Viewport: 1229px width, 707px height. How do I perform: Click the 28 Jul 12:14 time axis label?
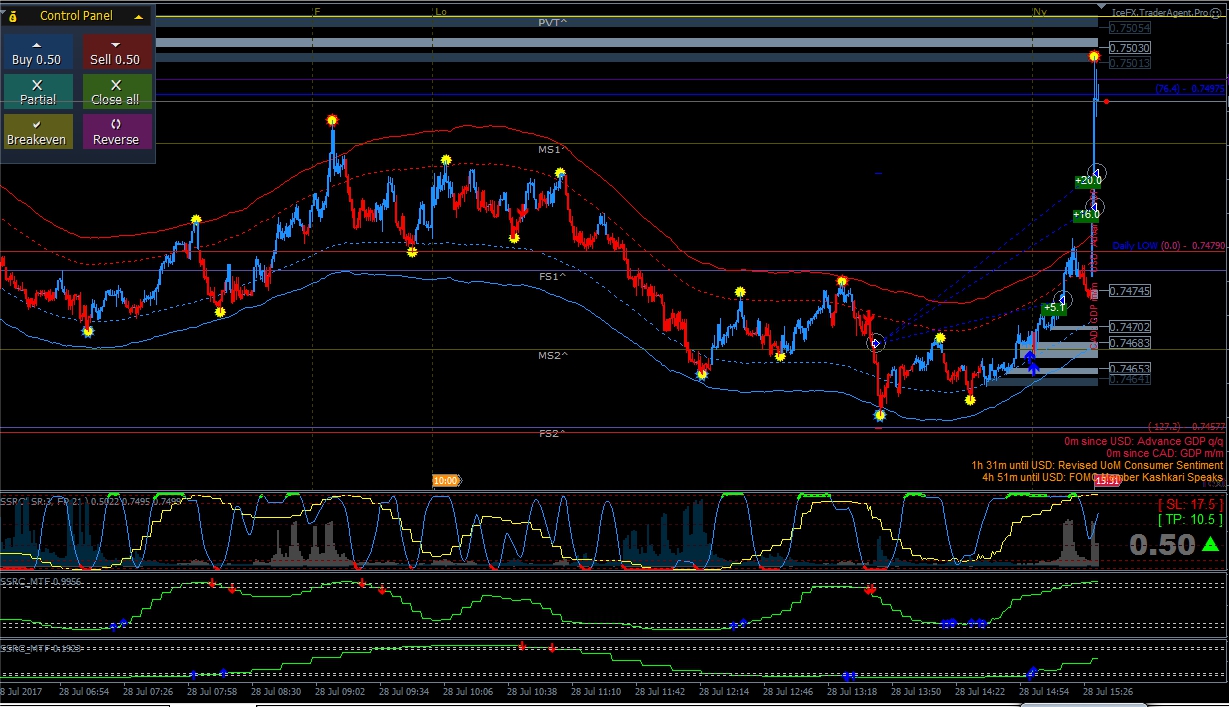pos(725,691)
